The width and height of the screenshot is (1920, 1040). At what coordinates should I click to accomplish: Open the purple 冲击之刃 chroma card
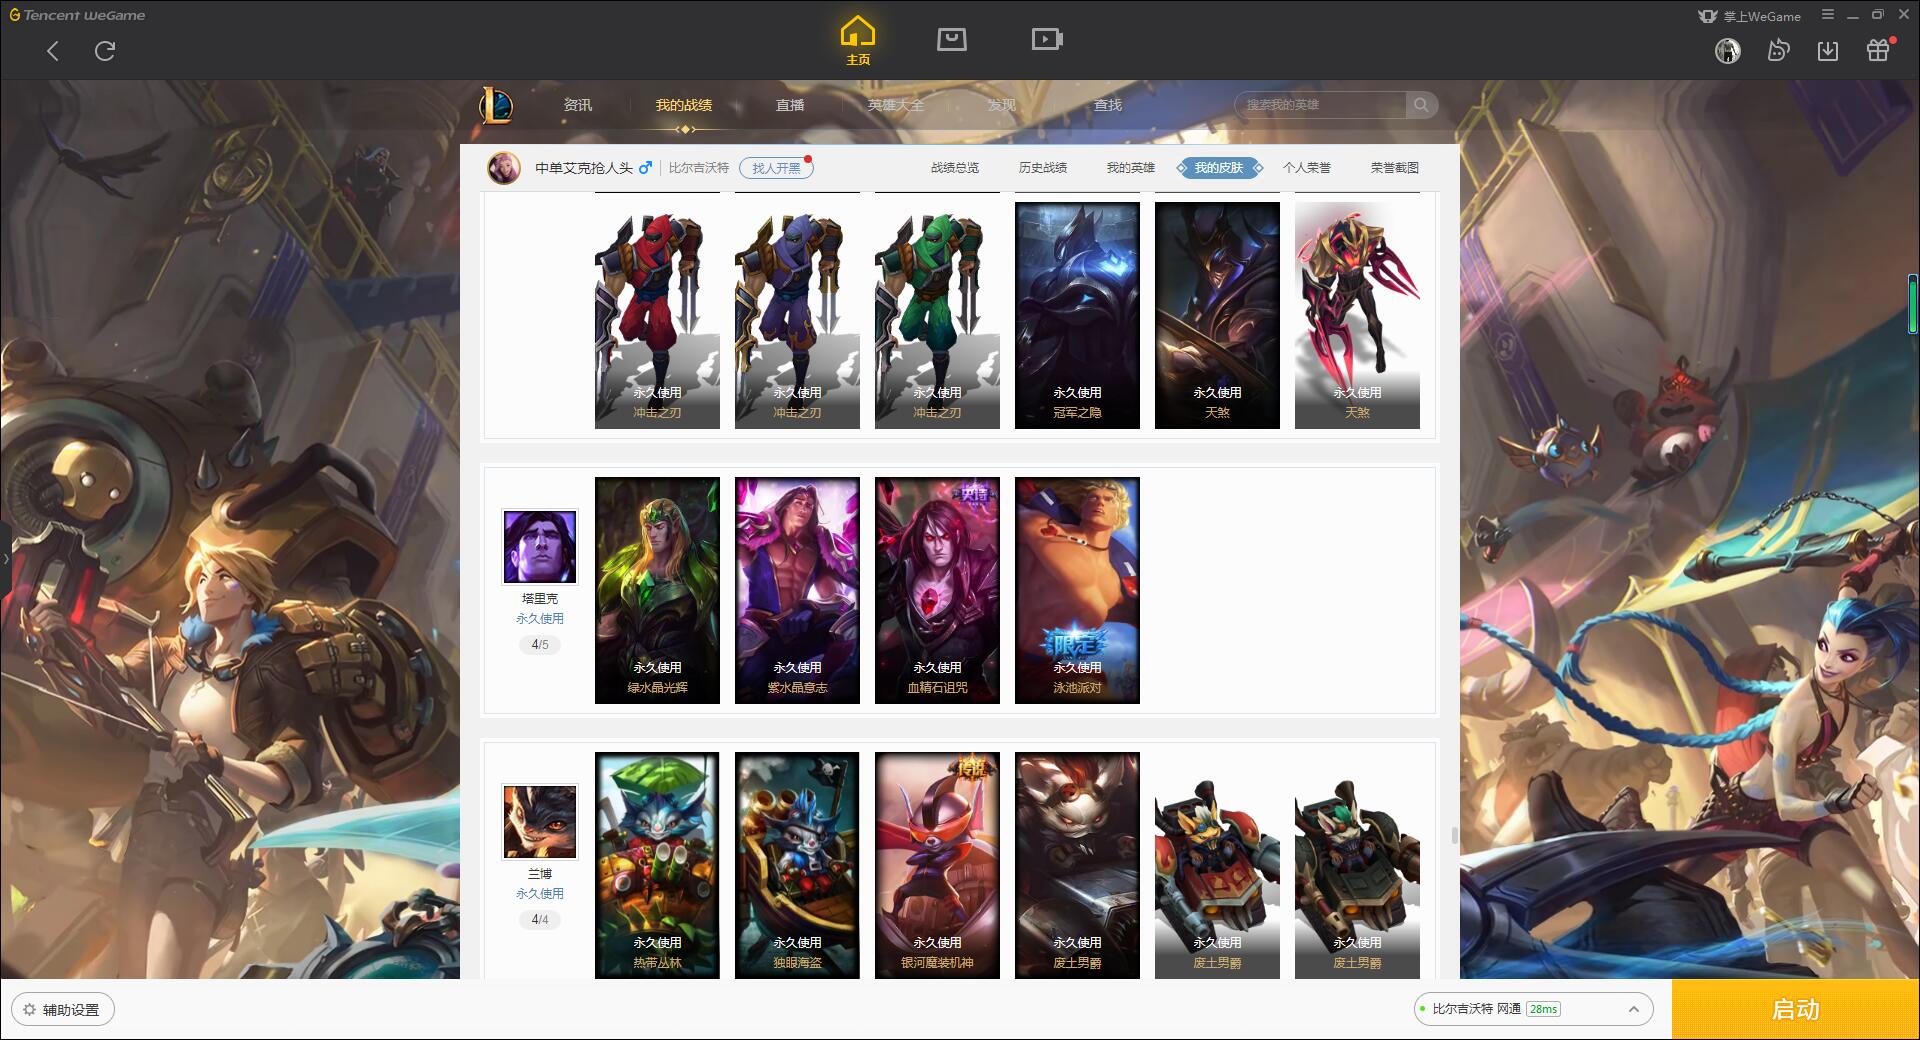click(x=797, y=315)
